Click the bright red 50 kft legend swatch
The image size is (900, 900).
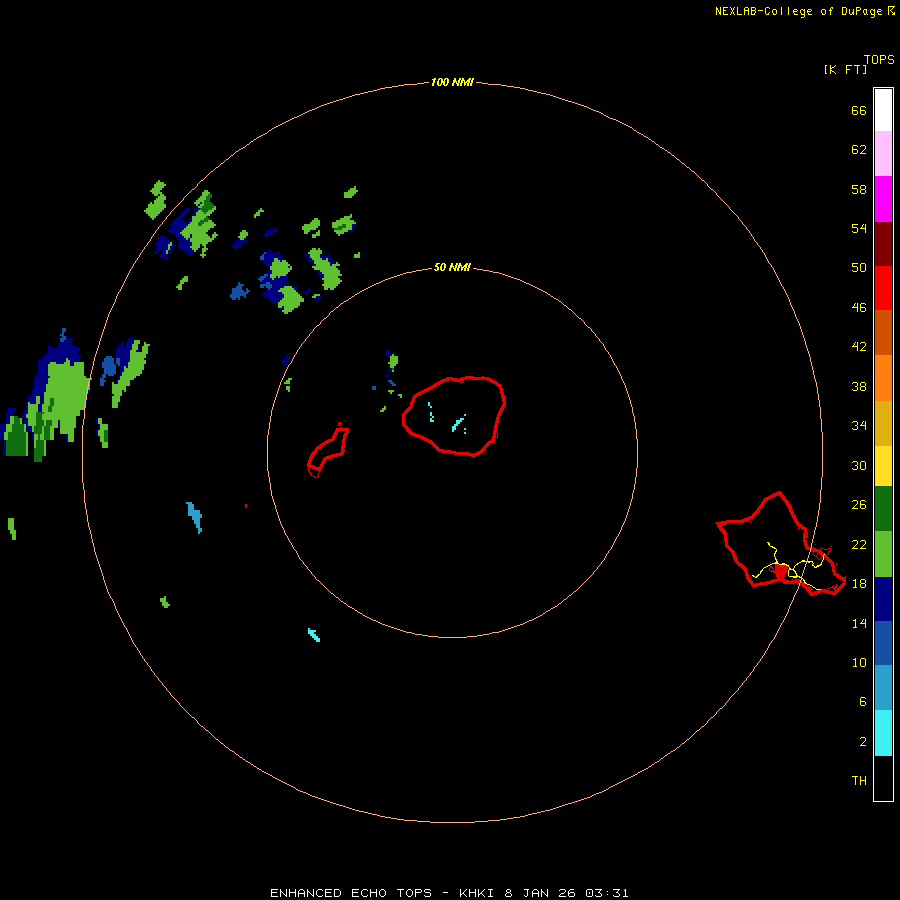[x=883, y=288]
